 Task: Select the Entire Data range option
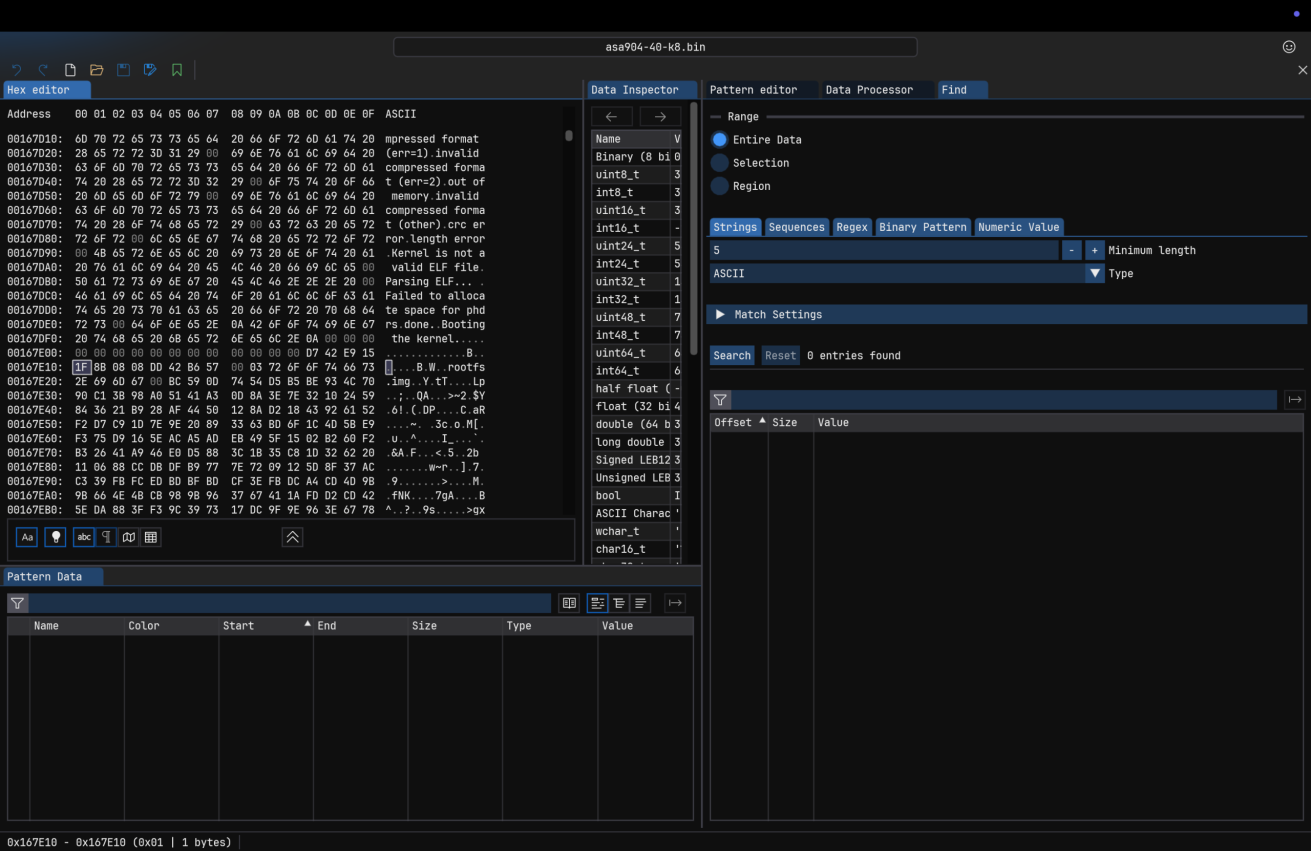tap(757, 140)
